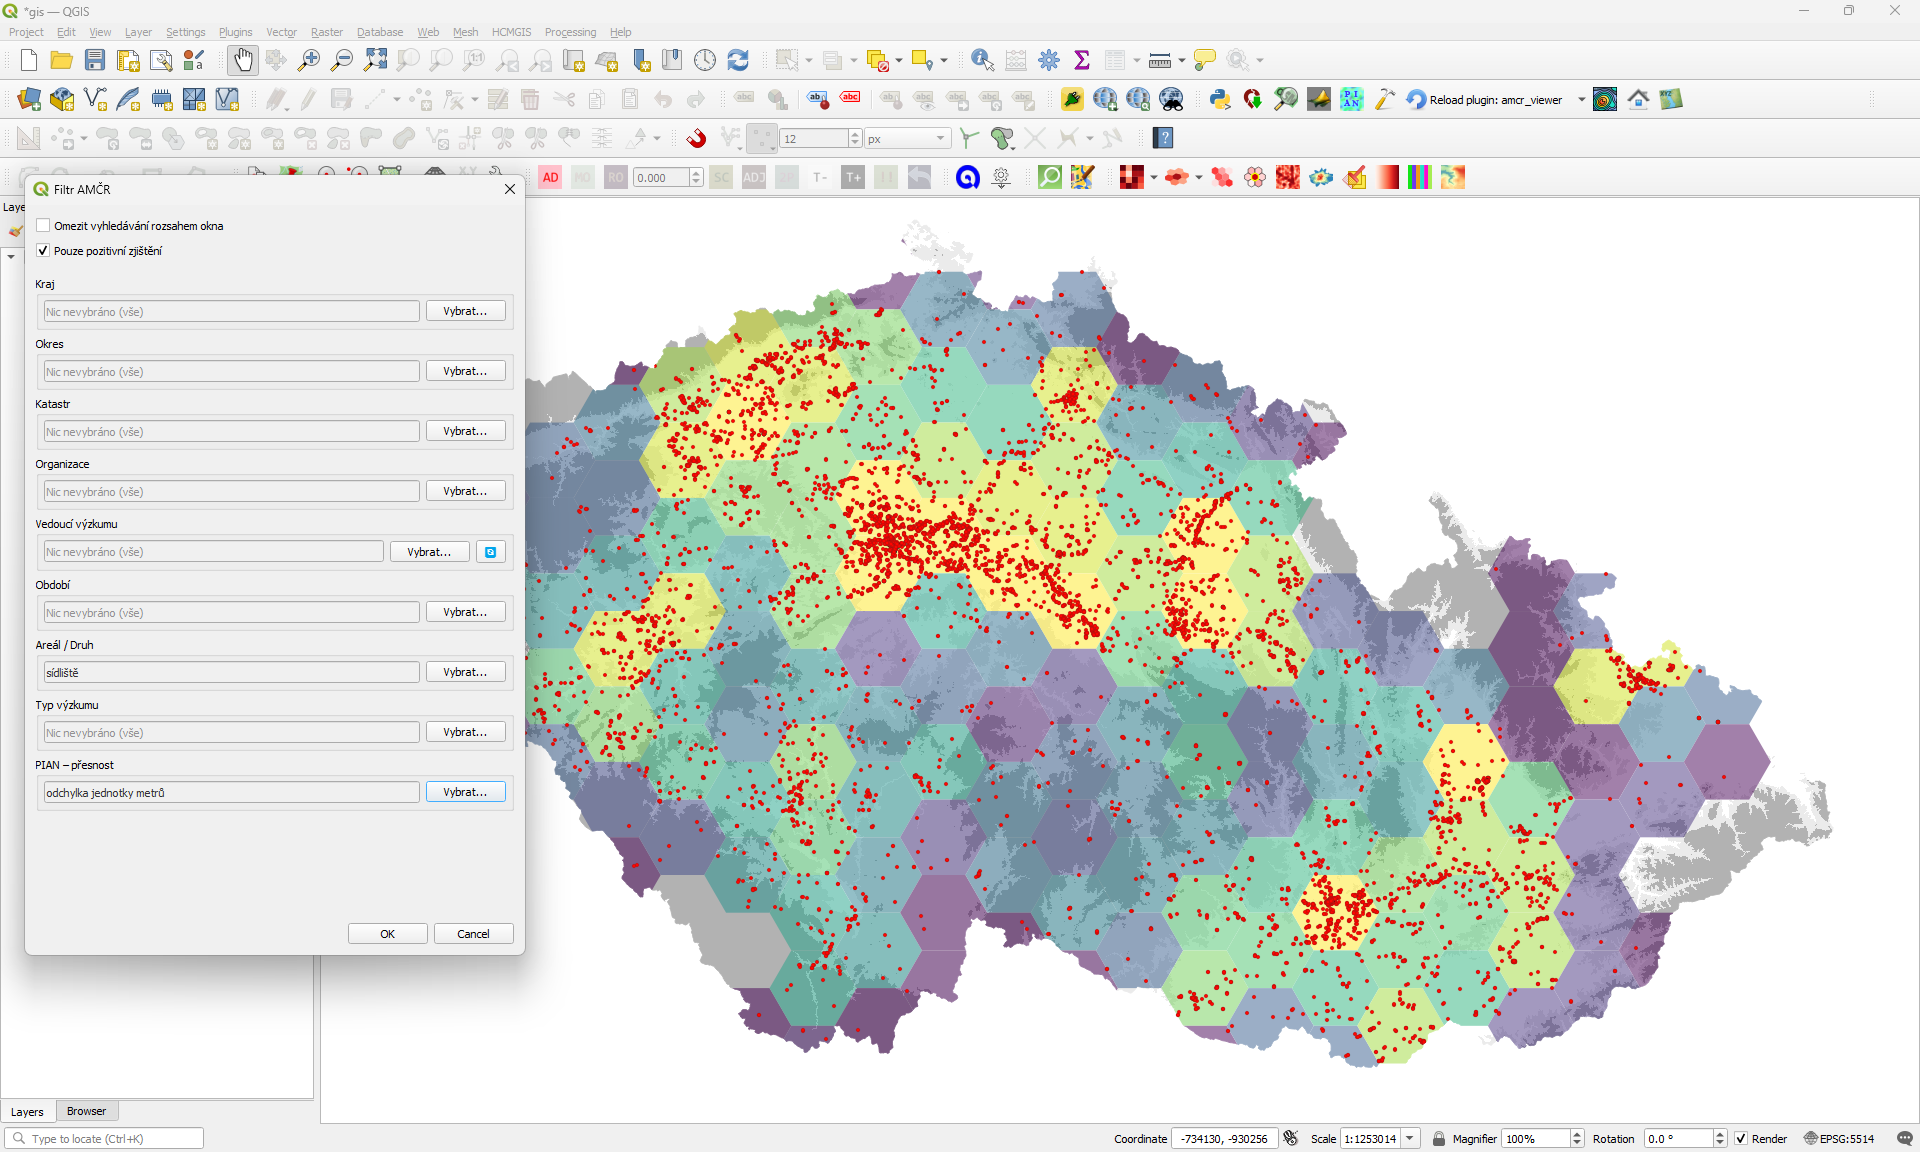The width and height of the screenshot is (1920, 1152).
Task: Click OK in Filtr AMČR dialog
Action: tap(387, 933)
